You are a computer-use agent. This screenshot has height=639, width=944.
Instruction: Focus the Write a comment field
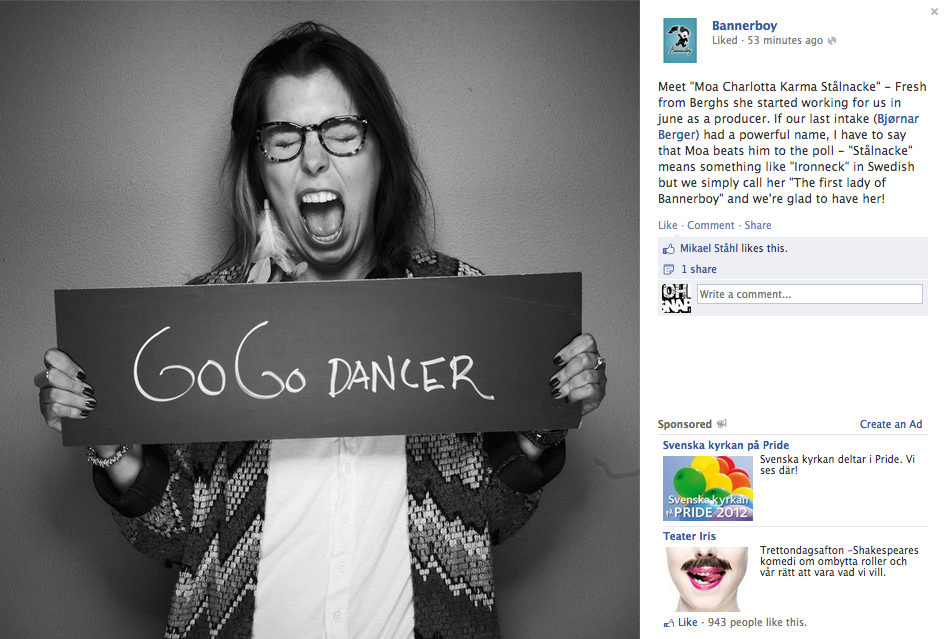[x=810, y=294]
